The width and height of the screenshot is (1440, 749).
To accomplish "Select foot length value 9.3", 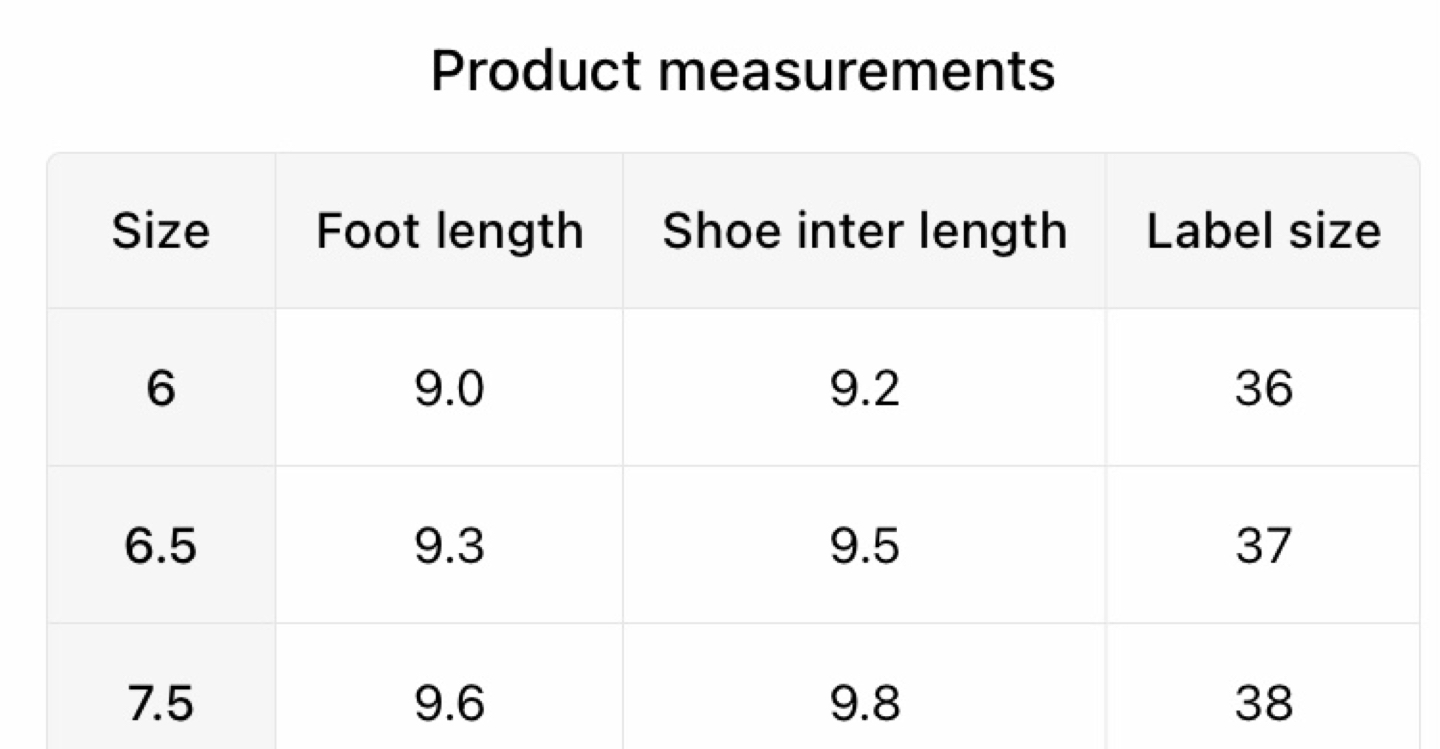I will pyautogui.click(x=449, y=546).
